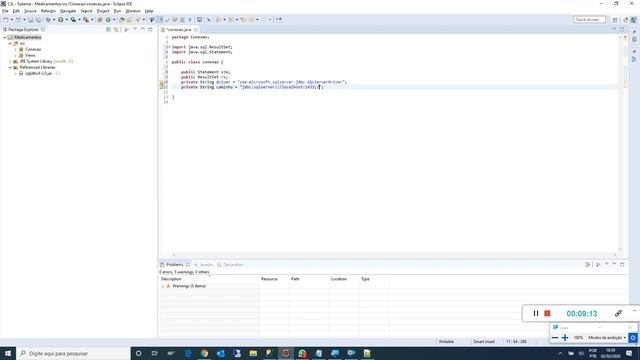
Task: Open Package Explorer View Menu triangle
Action: [135, 29]
